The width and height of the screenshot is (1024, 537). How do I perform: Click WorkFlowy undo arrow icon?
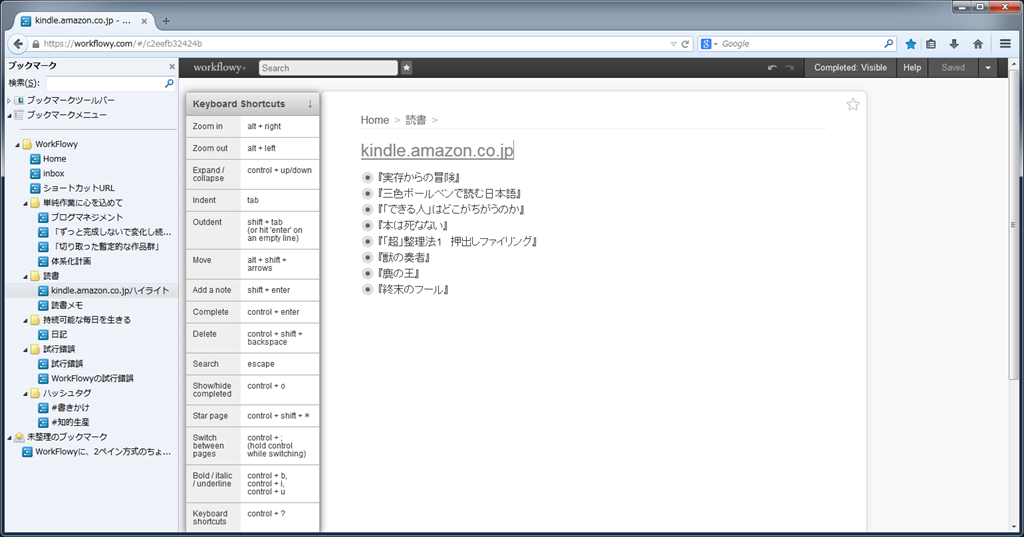click(773, 67)
